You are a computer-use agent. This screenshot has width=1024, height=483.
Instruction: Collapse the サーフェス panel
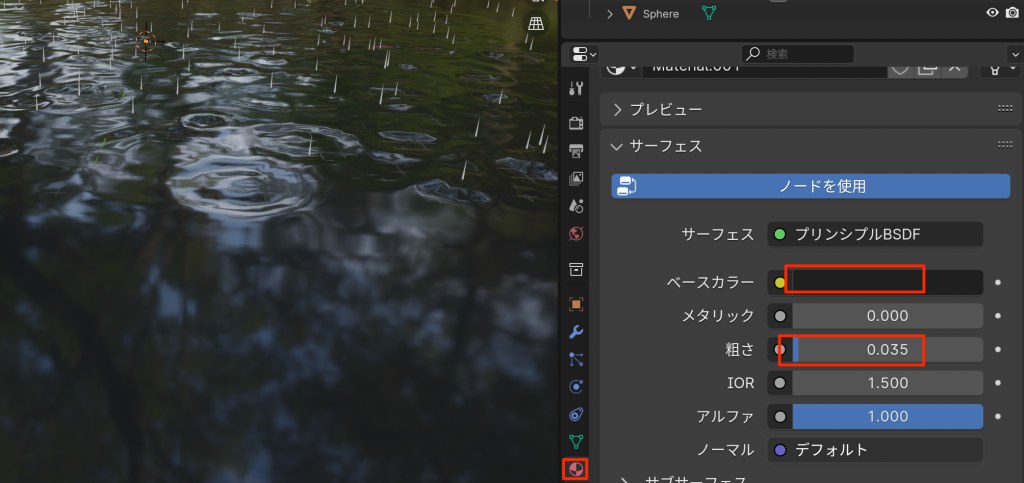click(617, 146)
